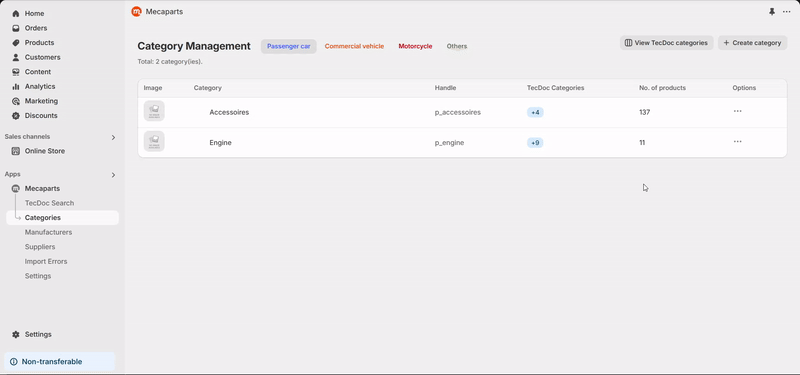Click the Discounts badge icon

click(x=16, y=116)
